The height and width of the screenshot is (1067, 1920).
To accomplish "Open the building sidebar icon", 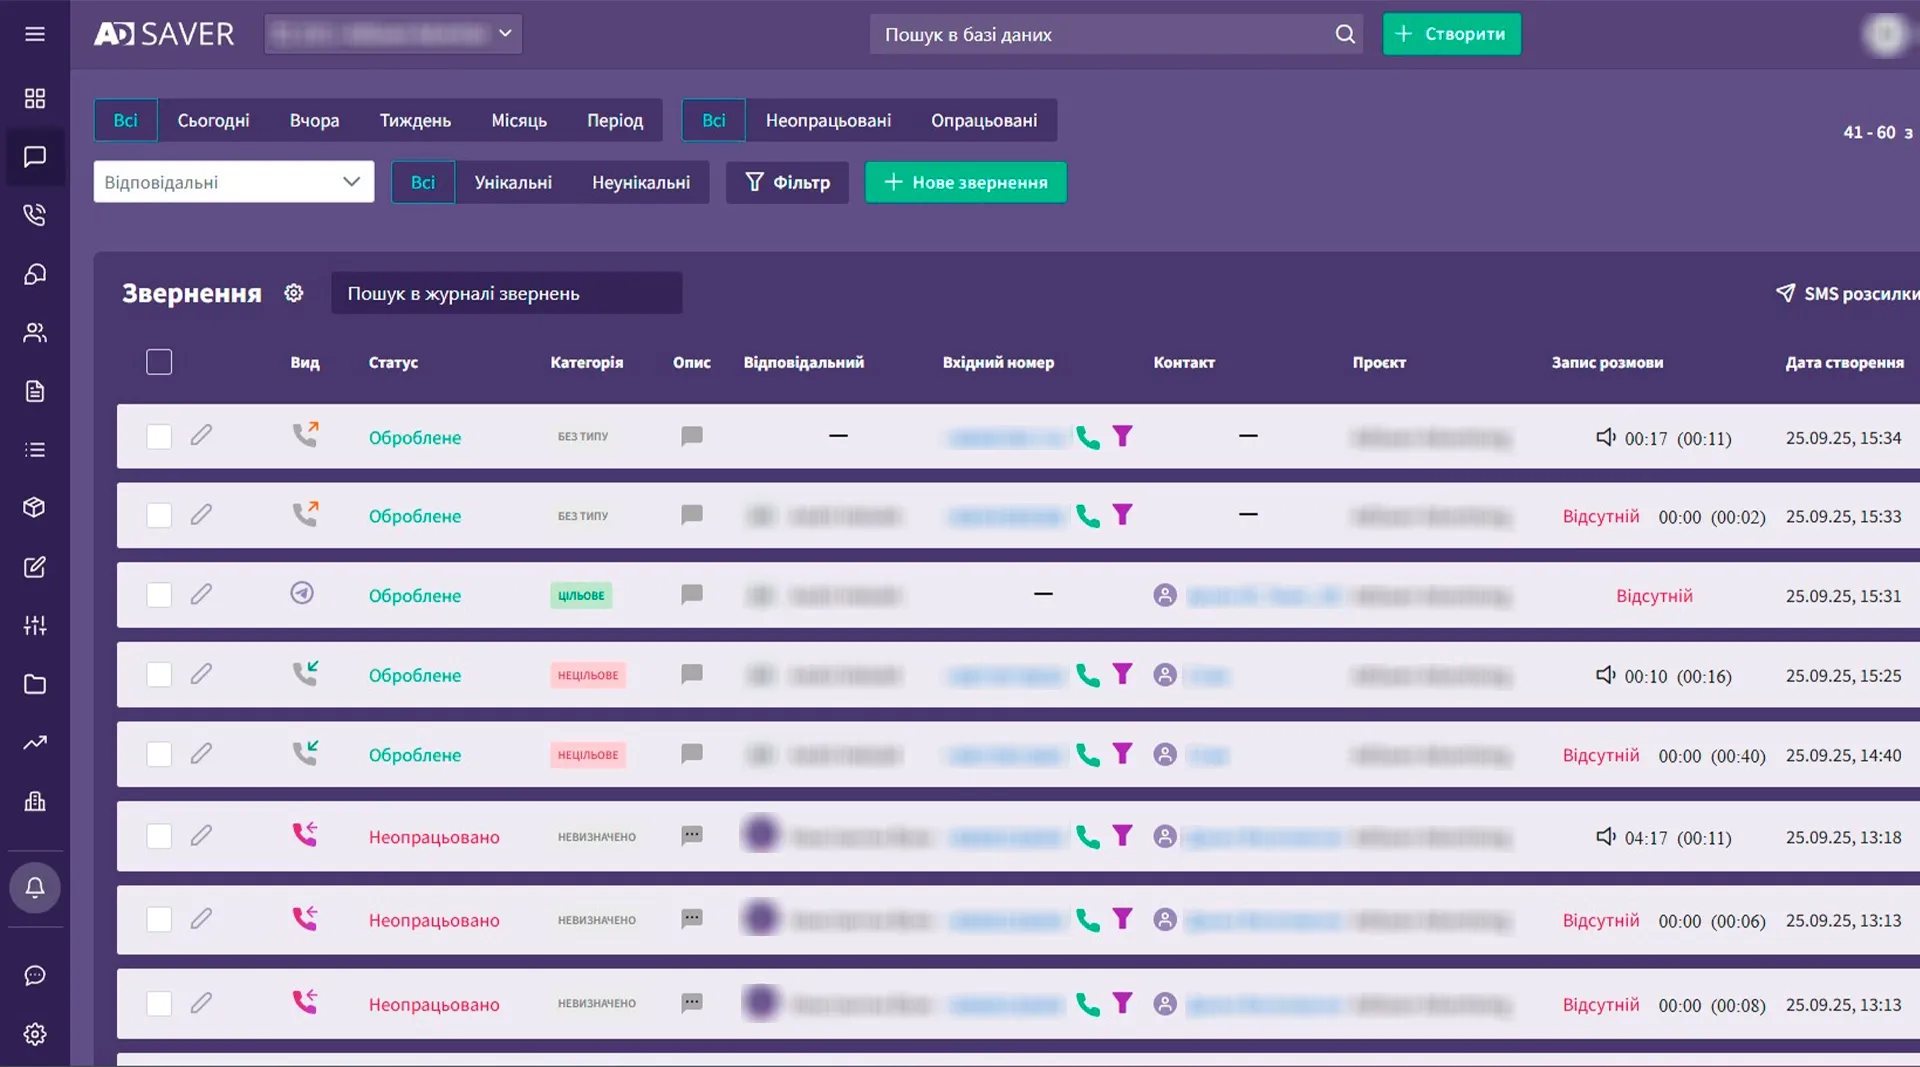I will click(35, 801).
